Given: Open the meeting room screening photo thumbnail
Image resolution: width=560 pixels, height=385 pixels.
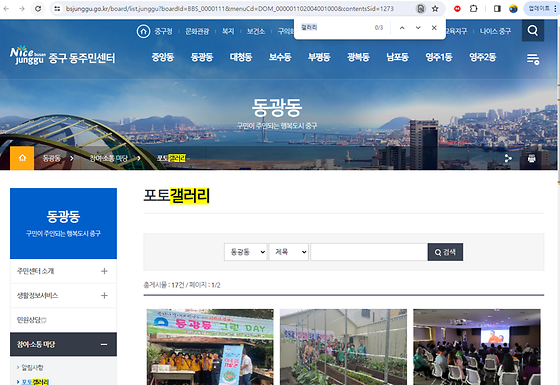Looking at the screenshot, I should pos(477,347).
